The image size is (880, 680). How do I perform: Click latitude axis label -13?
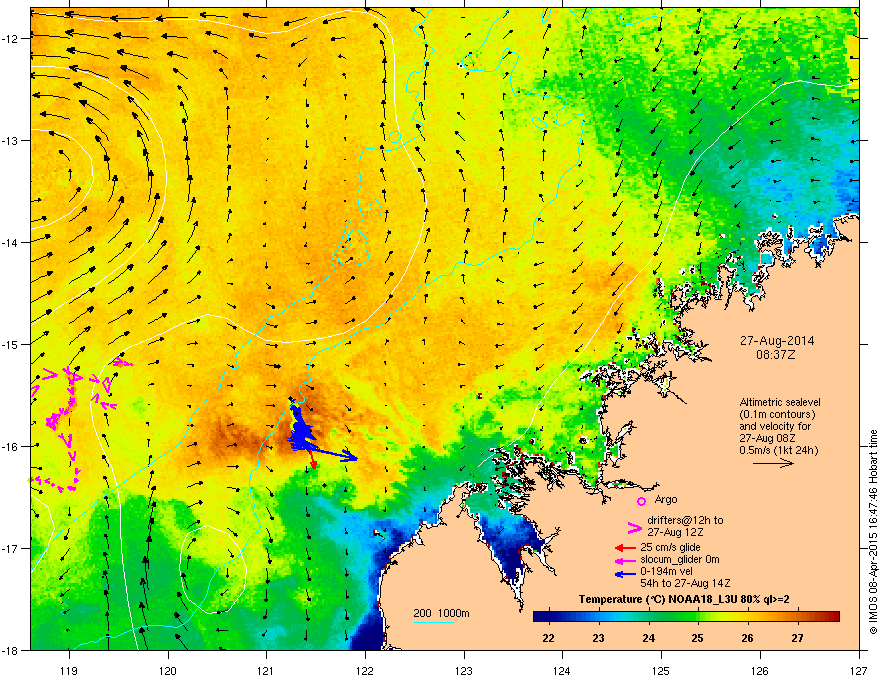click(11, 141)
